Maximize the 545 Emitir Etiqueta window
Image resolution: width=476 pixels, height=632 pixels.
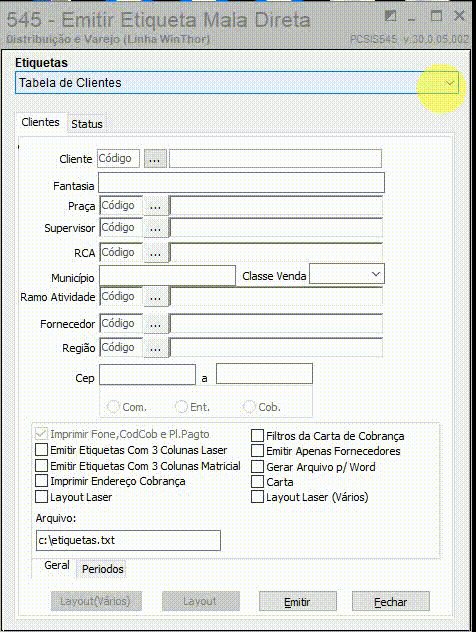click(436, 16)
